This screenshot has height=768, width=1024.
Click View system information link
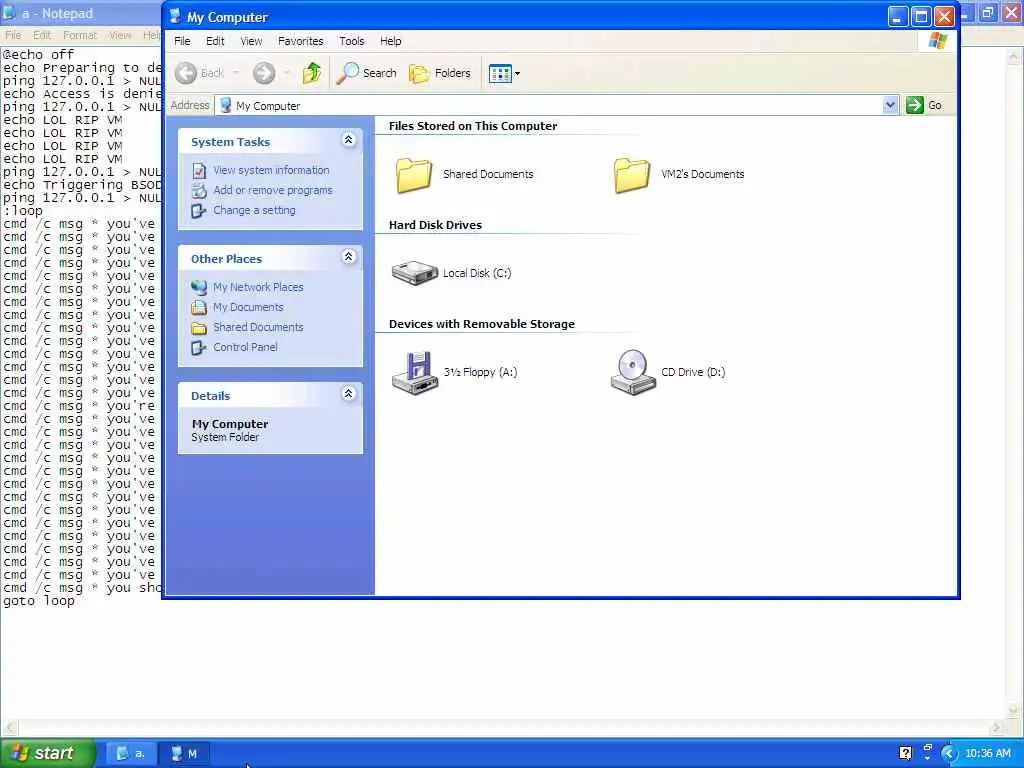click(271, 170)
